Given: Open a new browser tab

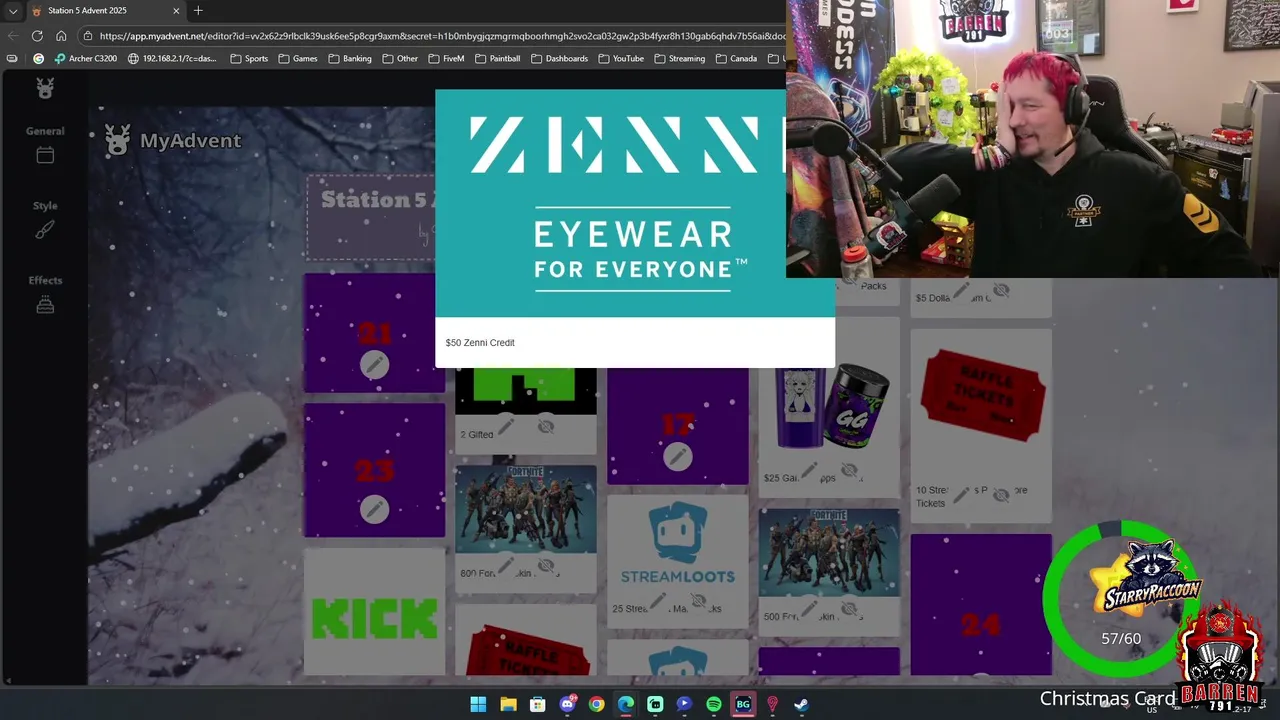Looking at the screenshot, I should pos(198,10).
